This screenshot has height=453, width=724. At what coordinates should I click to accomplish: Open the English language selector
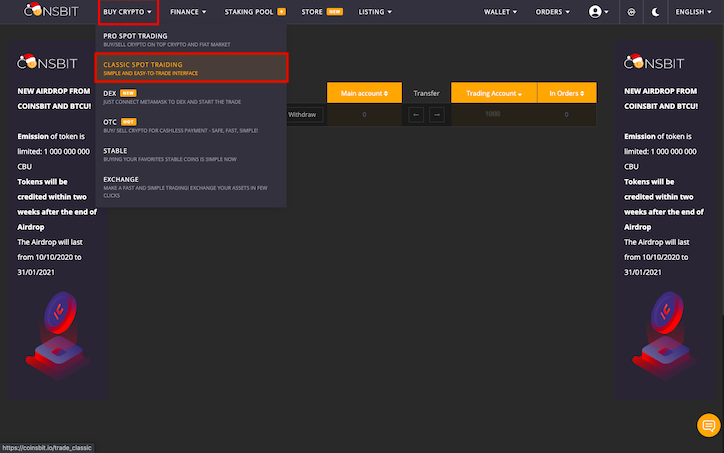pos(693,12)
